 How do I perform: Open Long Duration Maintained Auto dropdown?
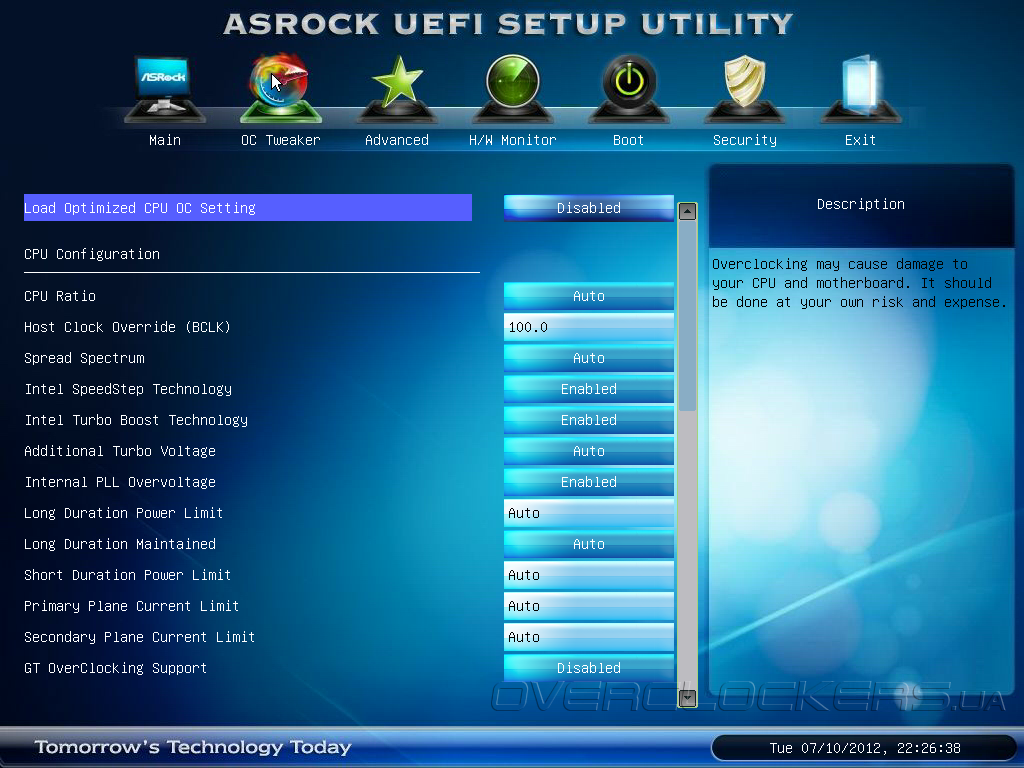(x=588, y=544)
